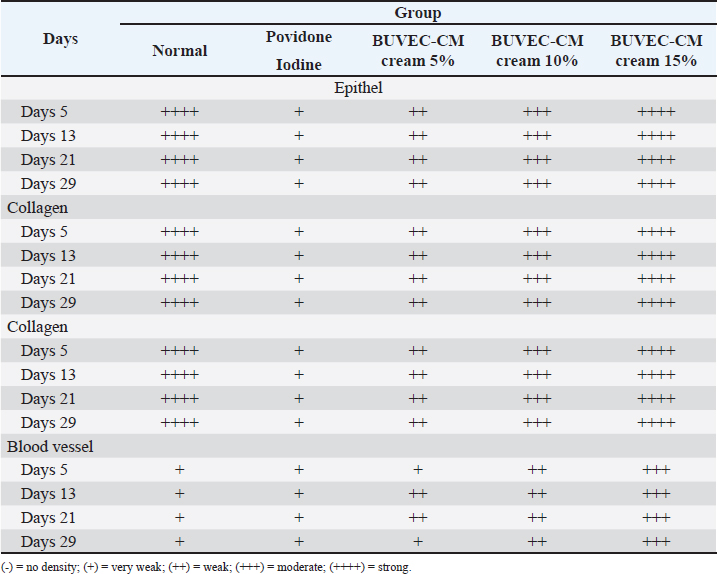Click the density legend footnote text

coord(207,567)
